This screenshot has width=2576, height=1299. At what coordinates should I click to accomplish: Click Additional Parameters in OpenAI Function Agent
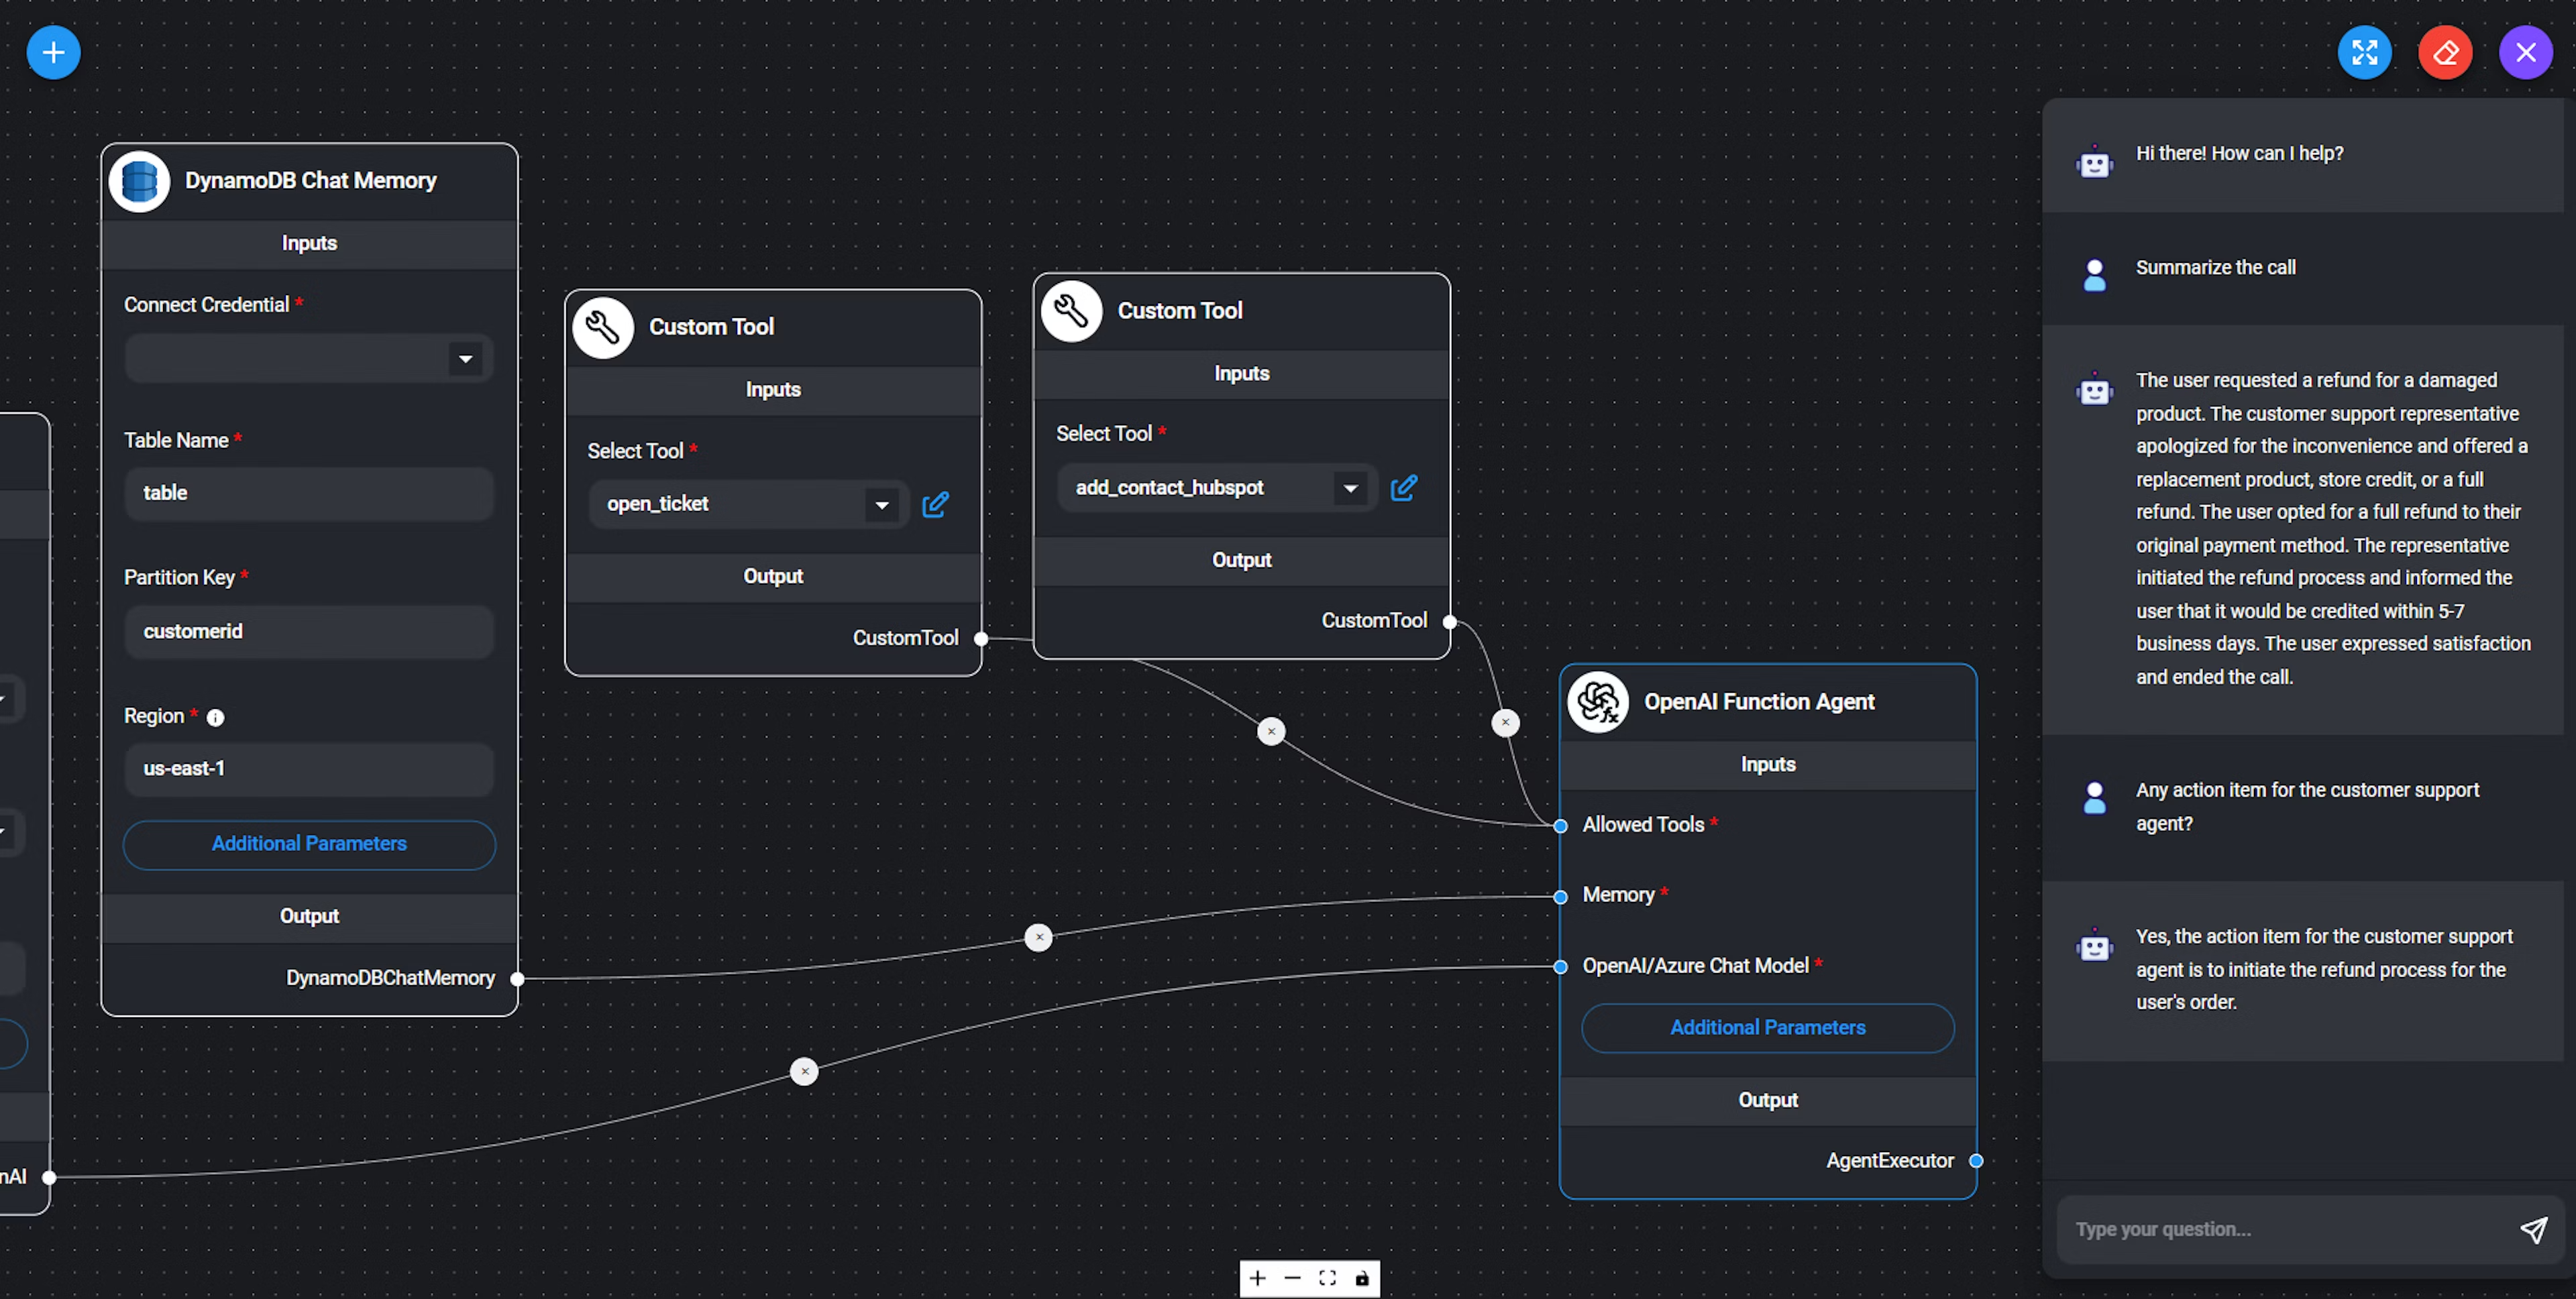coord(1768,1025)
